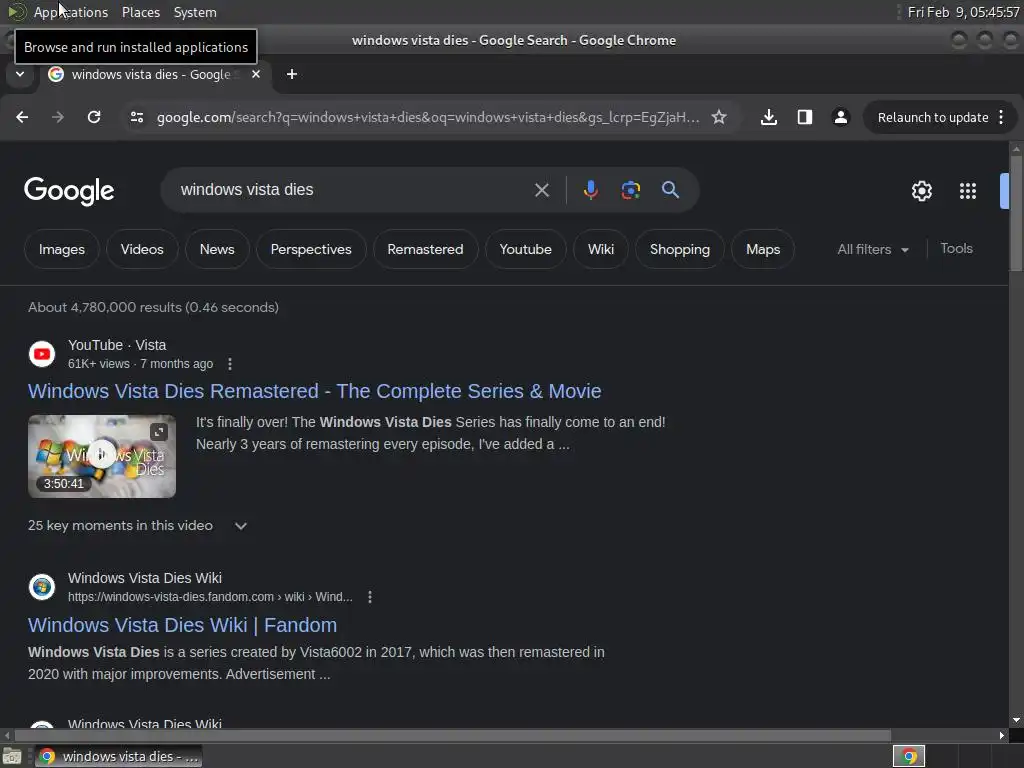Viewport: 1024px width, 768px height.
Task: Select windows vista dies taskbar window button
Action: pos(119,756)
